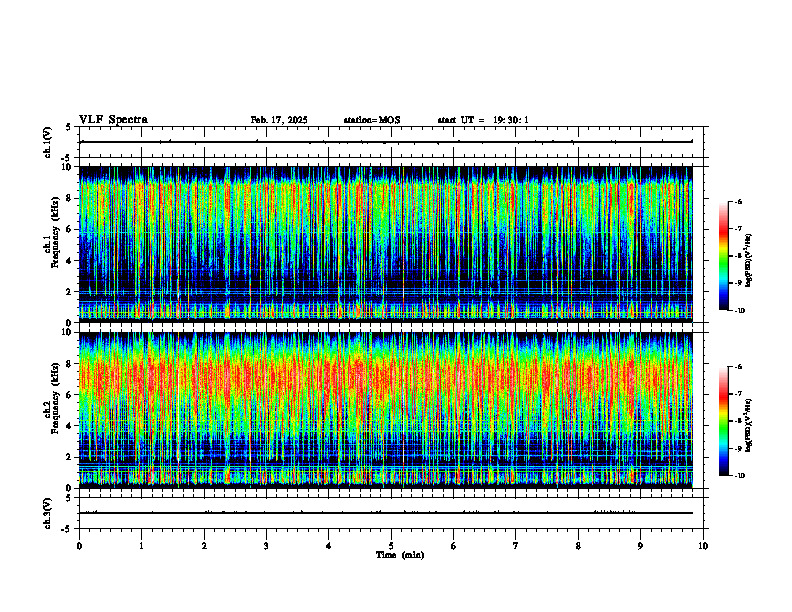Click the "Time (min)" x-axis label

[400, 555]
